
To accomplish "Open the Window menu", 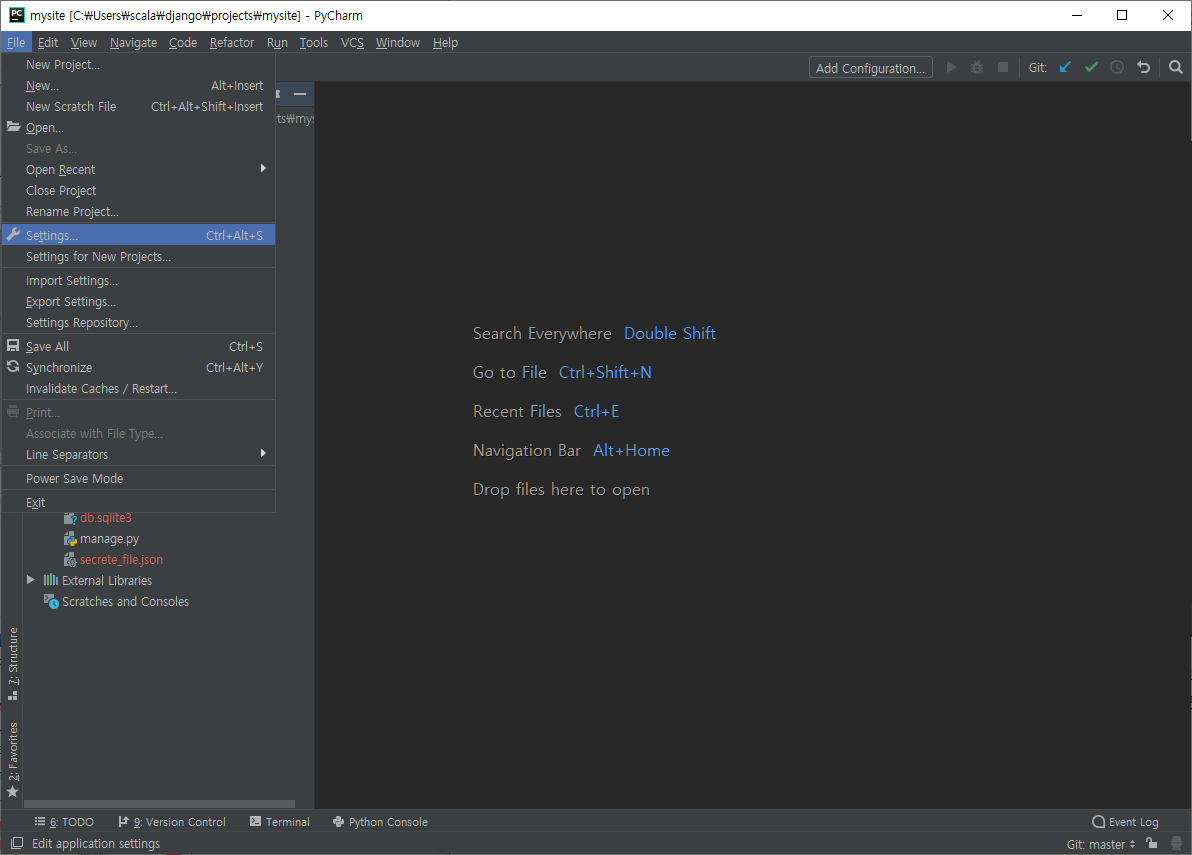I will coord(398,43).
